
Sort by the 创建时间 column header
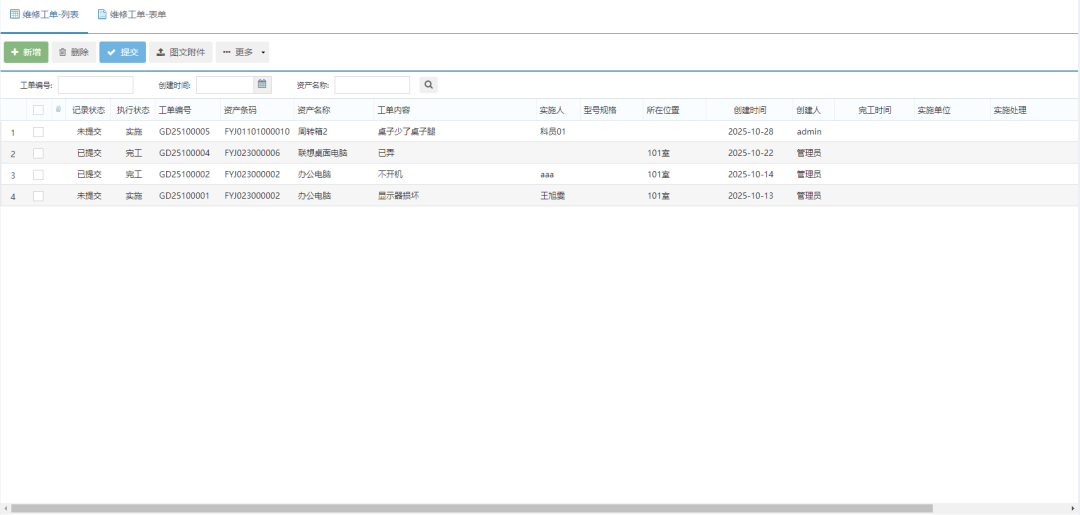(x=749, y=110)
